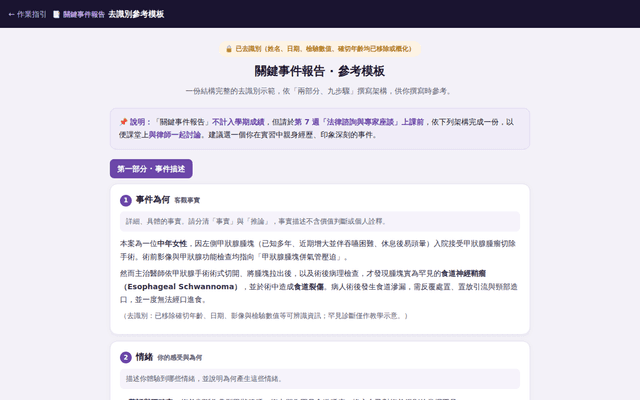Select the 關鍵事件報告・參考模板 main heading
This screenshot has height=400, width=640.
[x=320, y=71]
